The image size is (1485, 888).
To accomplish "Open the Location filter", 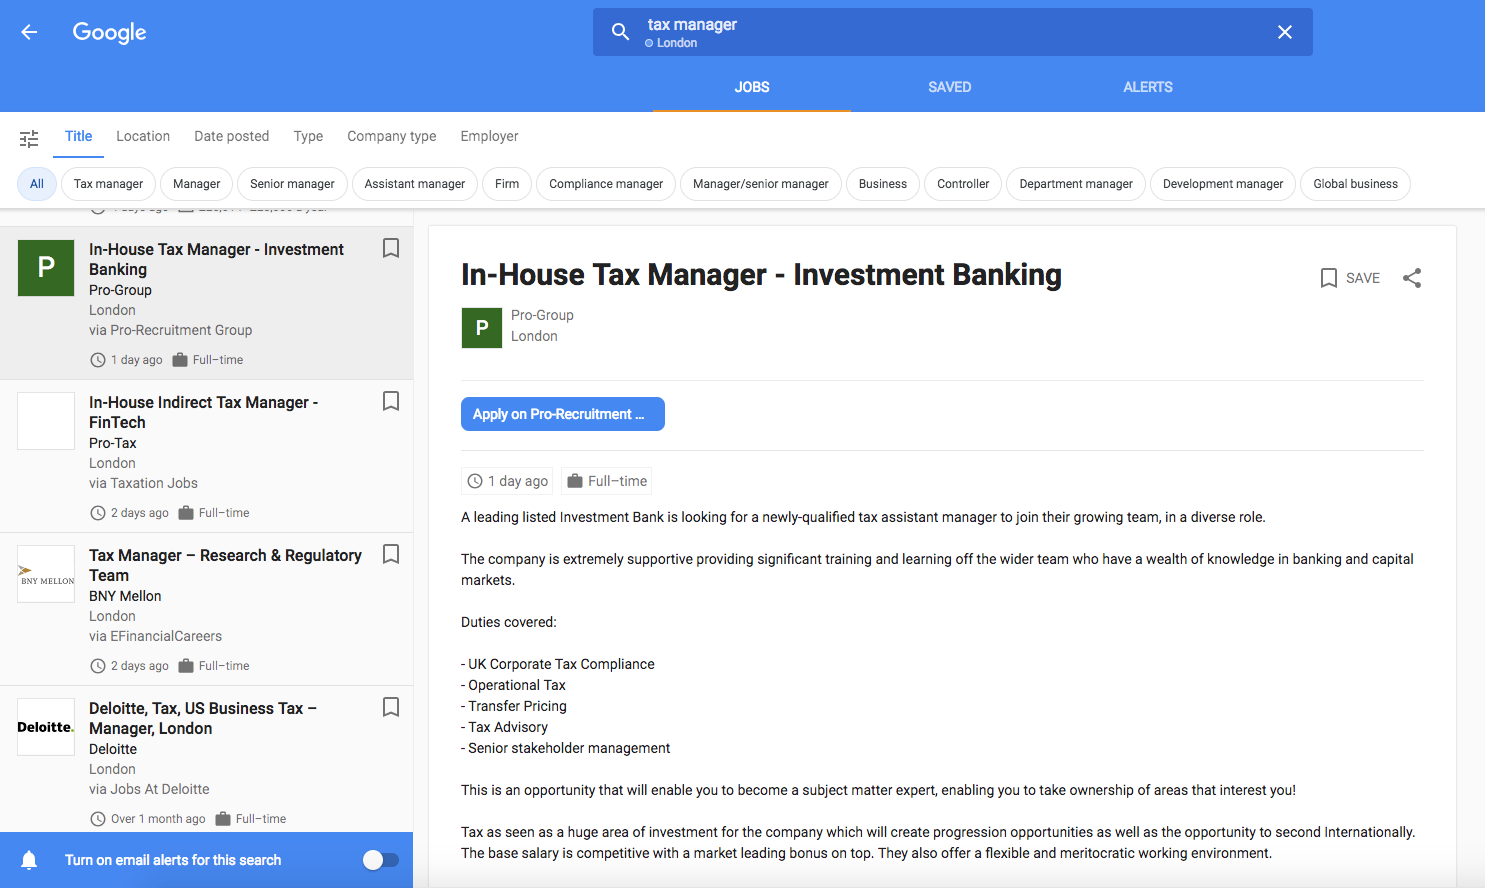I will (143, 136).
